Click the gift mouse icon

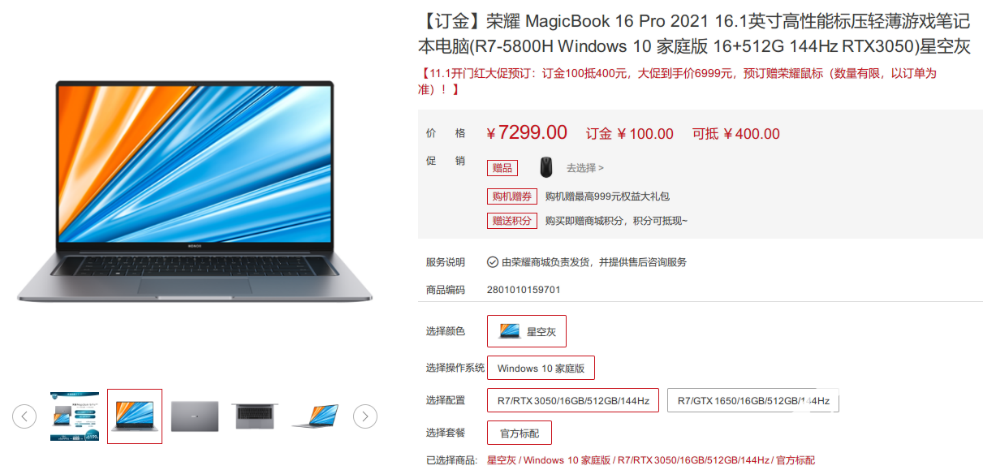(x=546, y=167)
